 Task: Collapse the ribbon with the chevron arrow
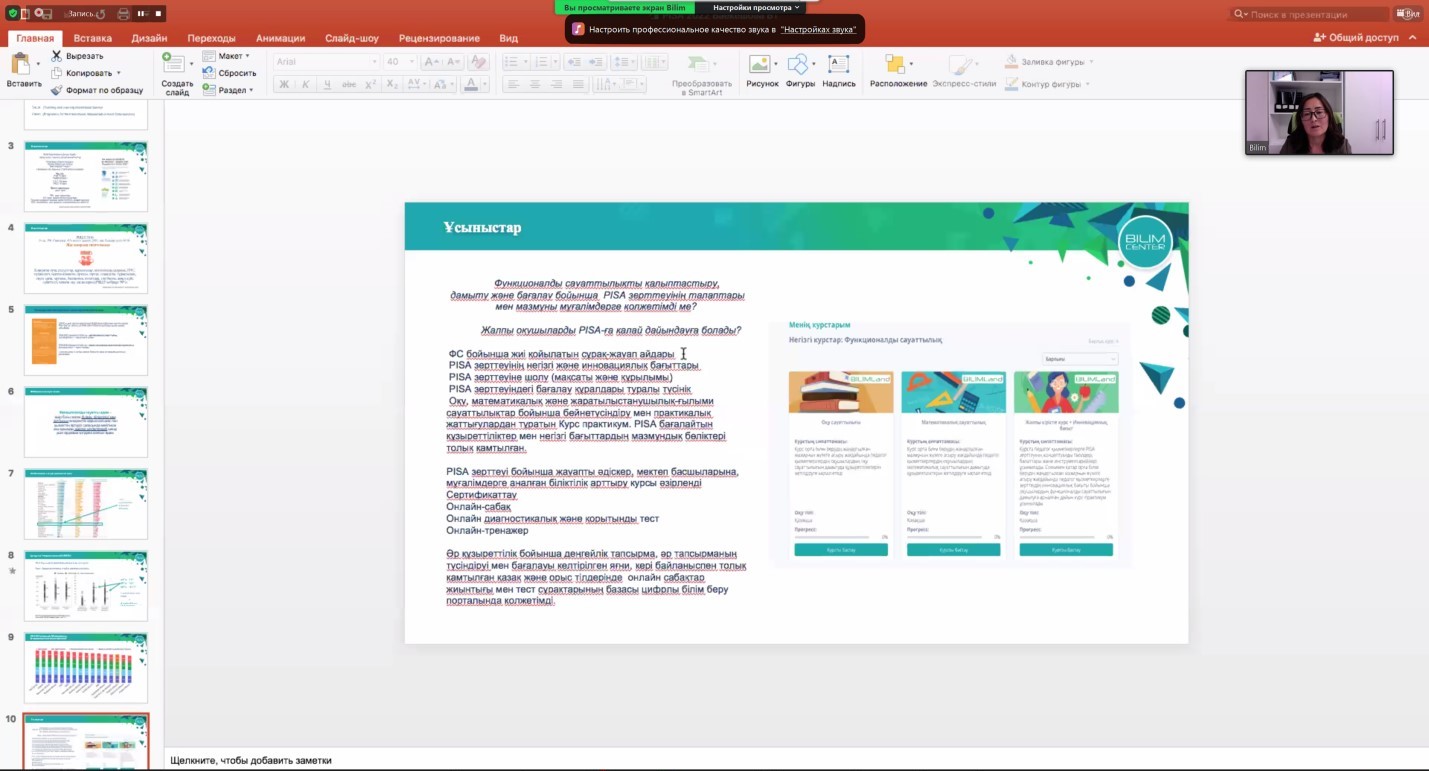coord(1413,38)
